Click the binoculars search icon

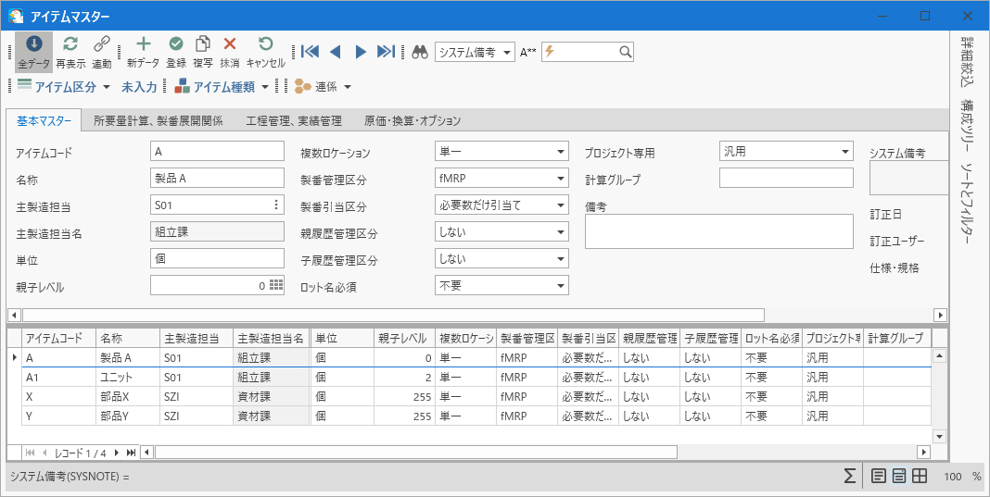point(420,52)
